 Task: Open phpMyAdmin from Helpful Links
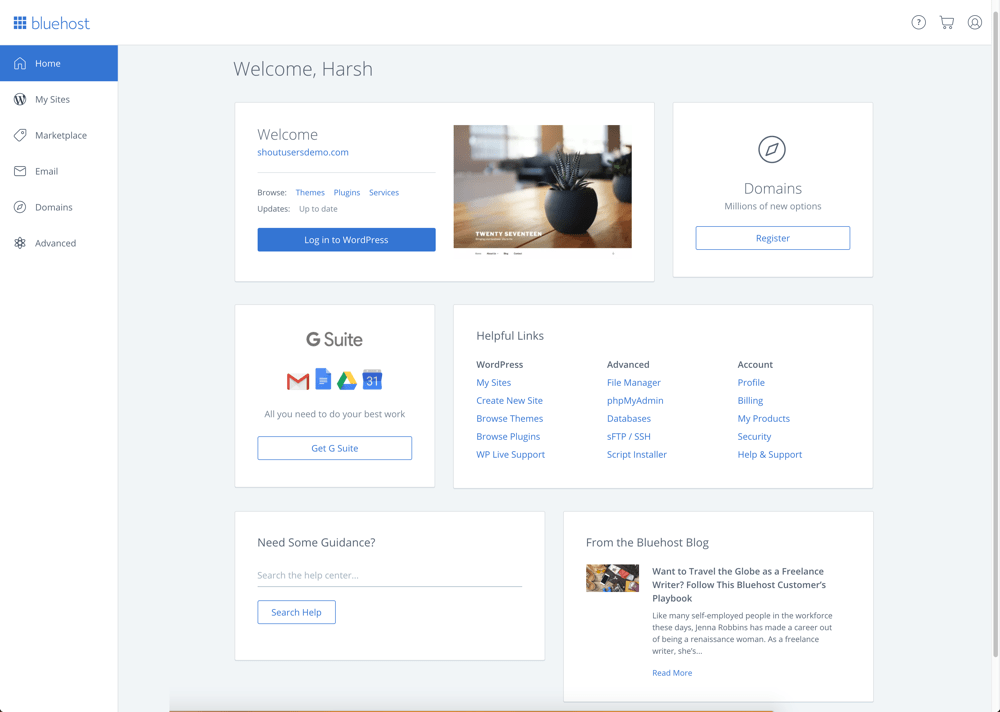click(637, 400)
